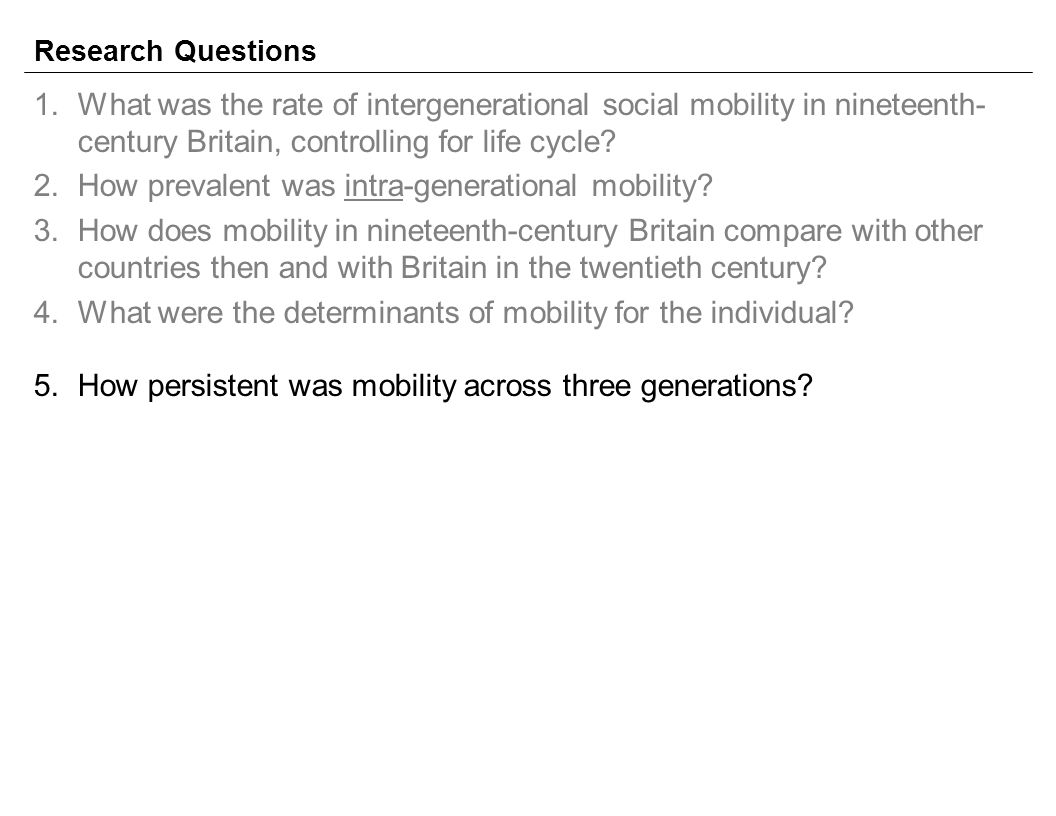The height and width of the screenshot is (816, 1056).
Task: Click the phrase "controlling for life cycle?"
Action: pos(453,142)
